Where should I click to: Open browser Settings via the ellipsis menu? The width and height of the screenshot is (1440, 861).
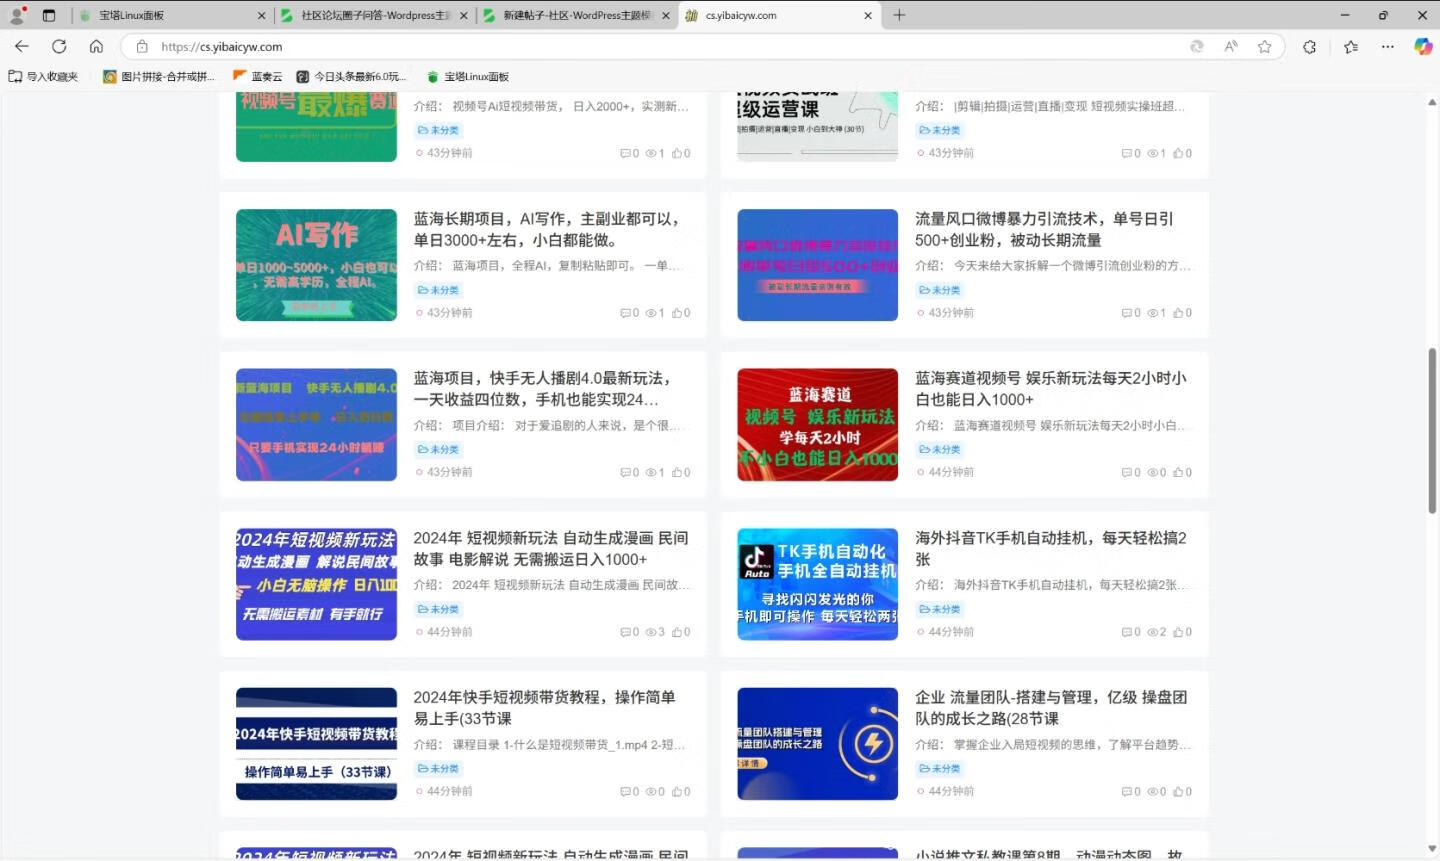pos(1388,46)
